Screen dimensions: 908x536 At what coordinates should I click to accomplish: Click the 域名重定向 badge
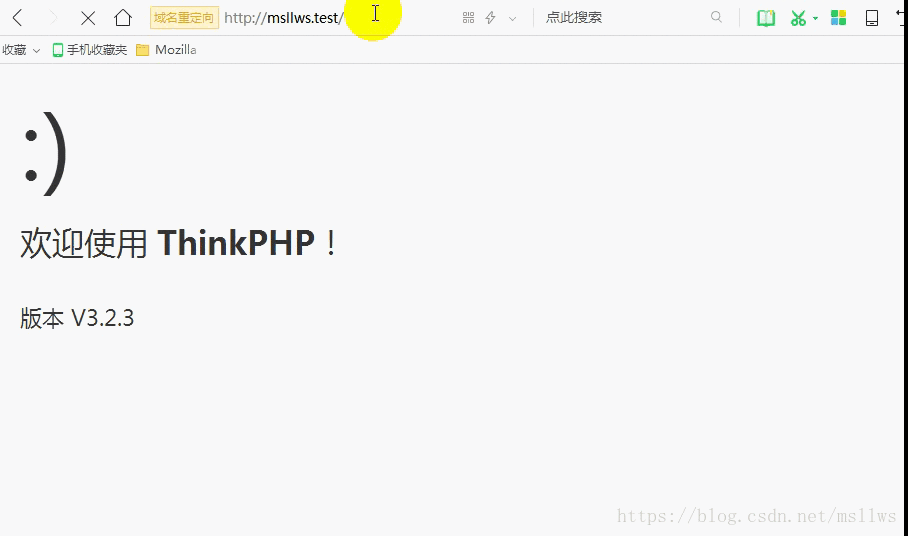[184, 18]
